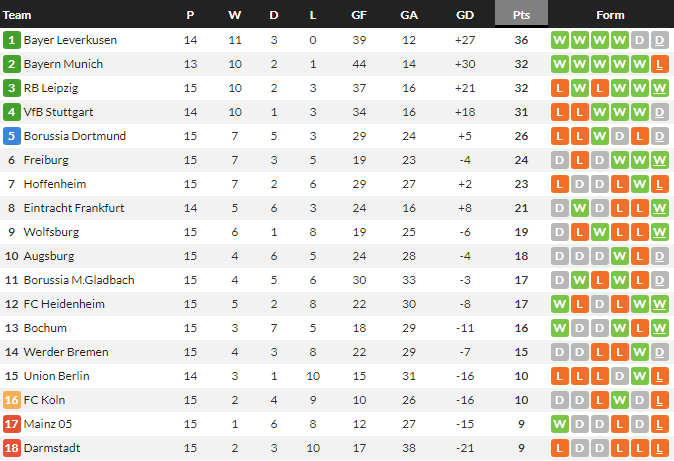This screenshot has width=674, height=461.
Task: Click the Form column header
Action: [x=610, y=15]
